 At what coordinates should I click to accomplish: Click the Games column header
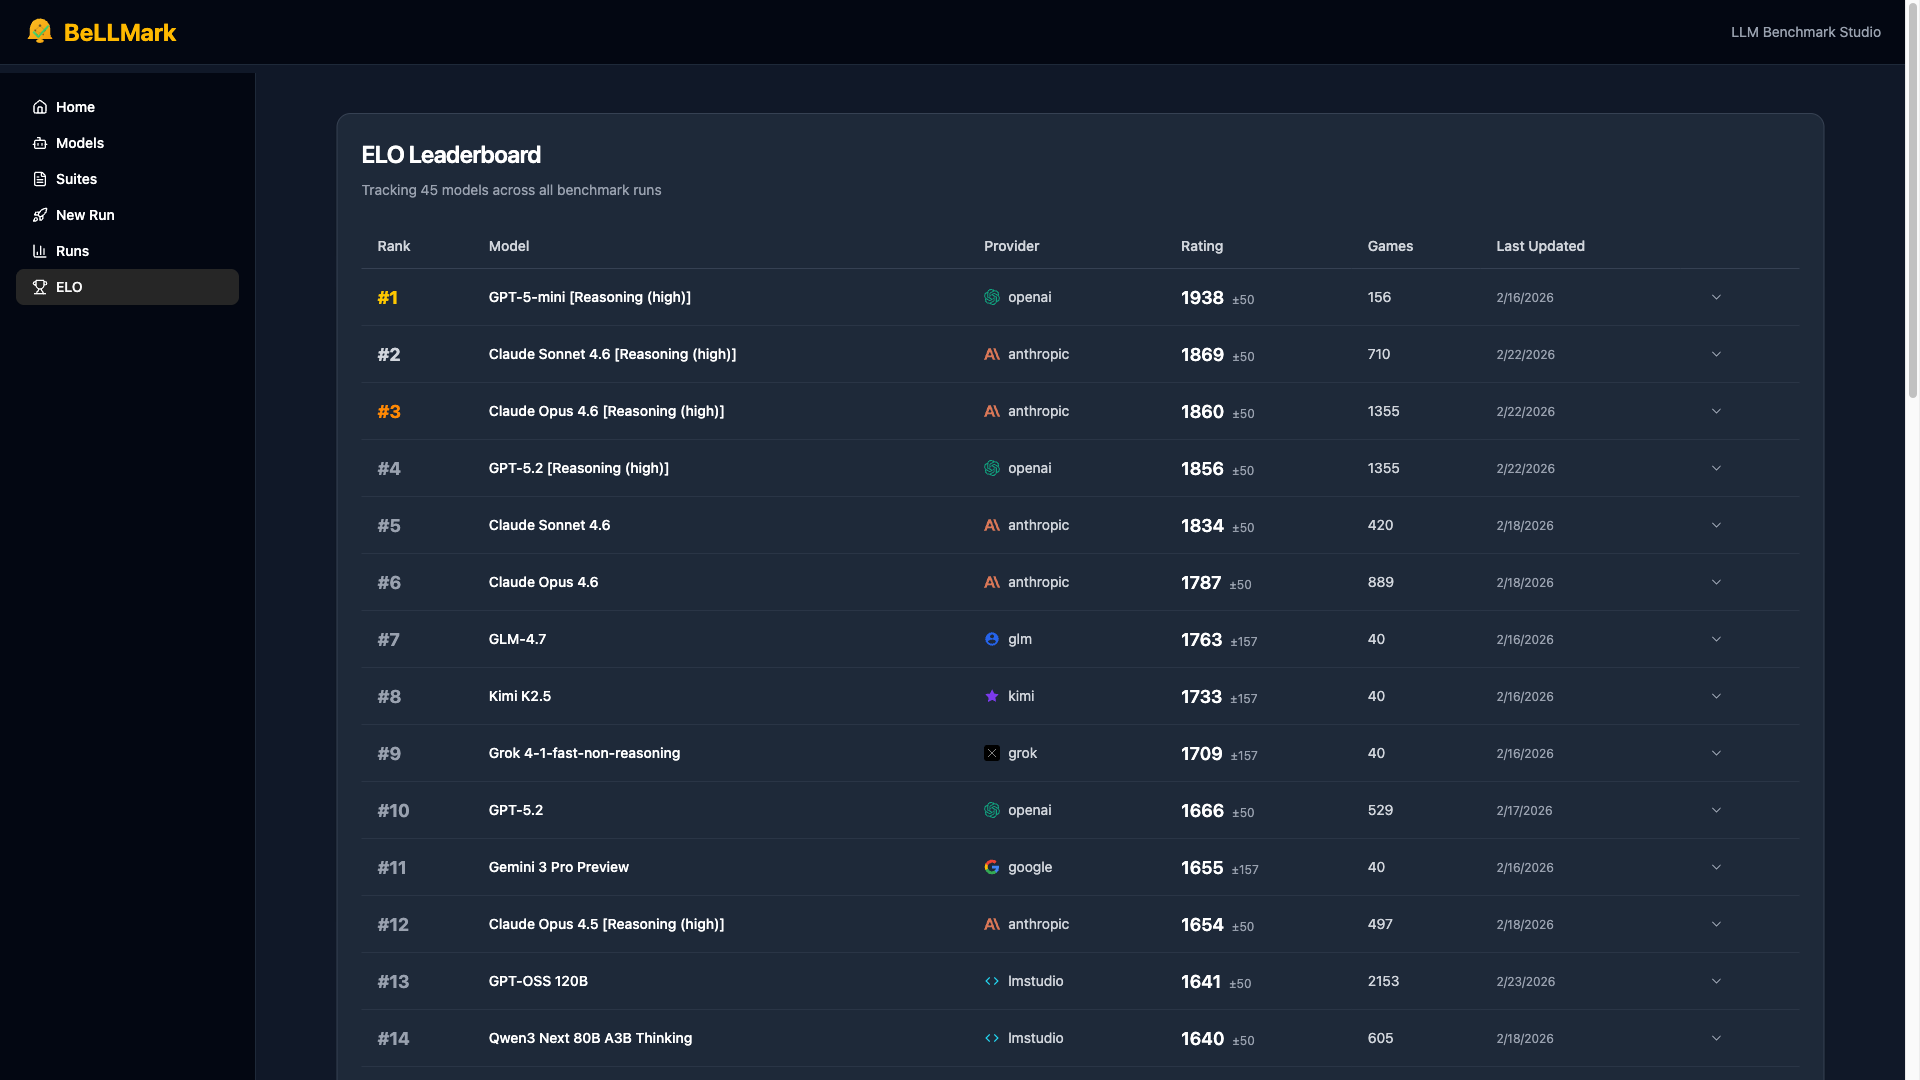click(1390, 246)
